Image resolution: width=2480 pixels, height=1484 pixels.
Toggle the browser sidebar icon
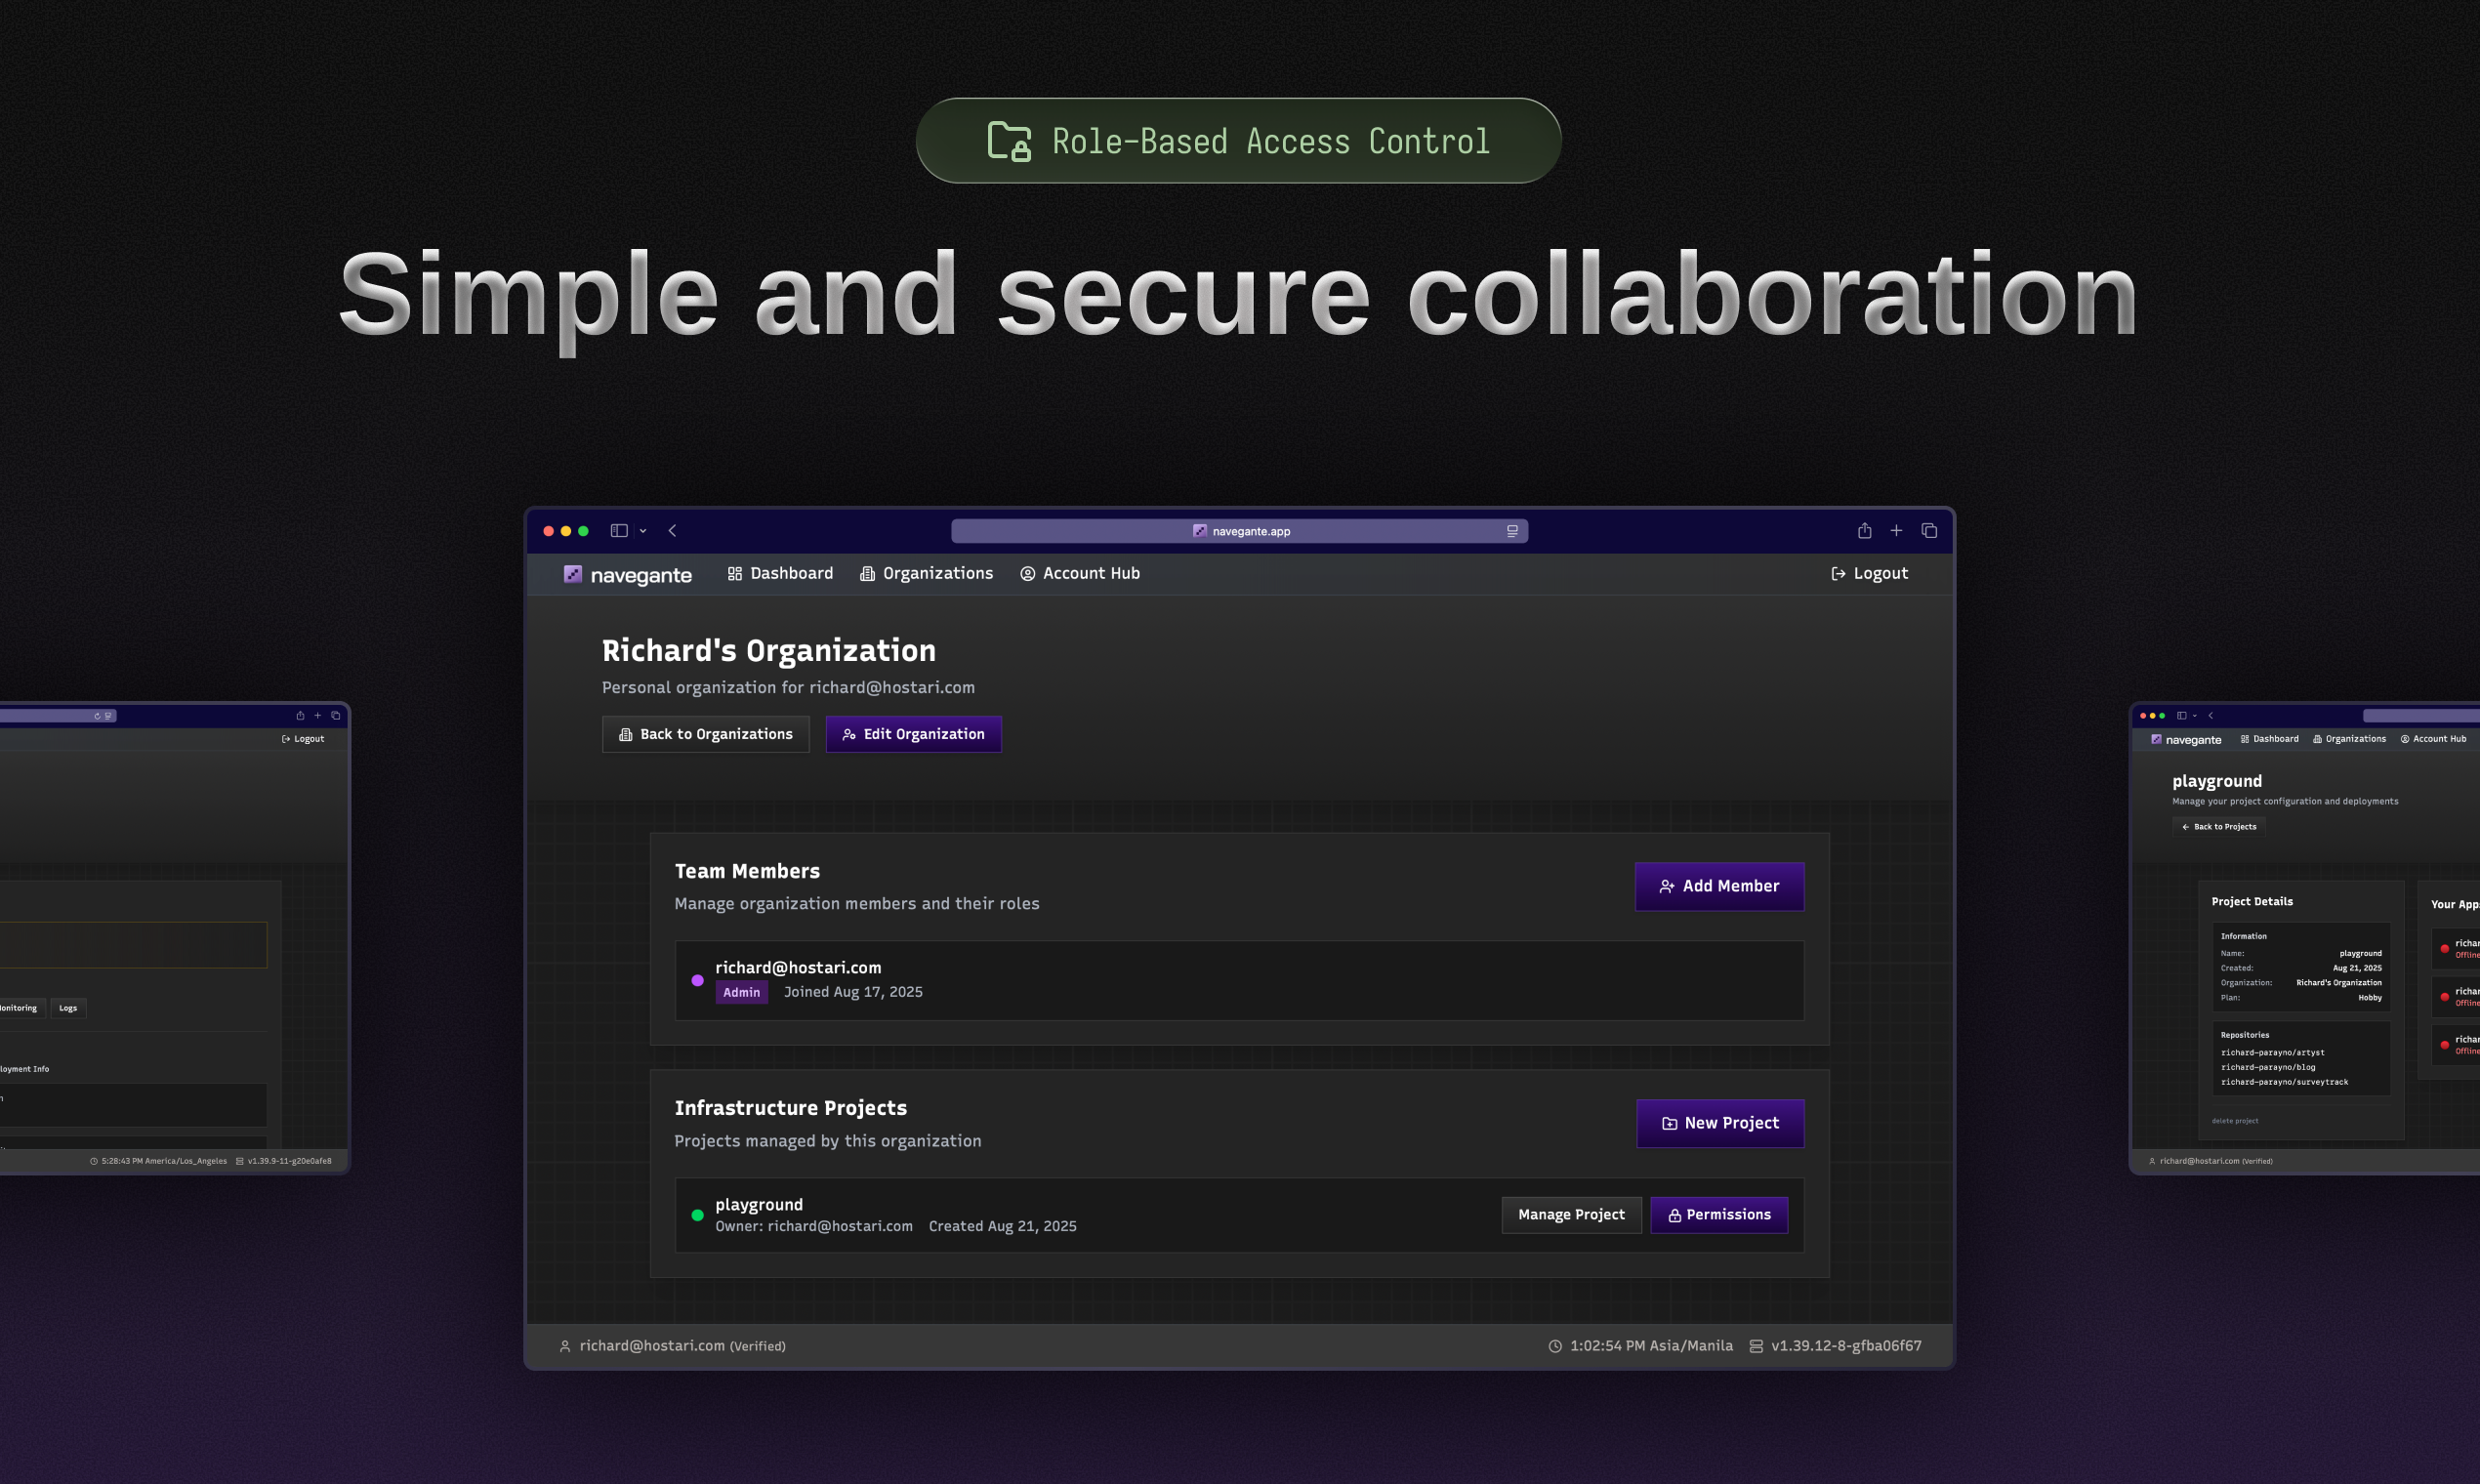619,531
